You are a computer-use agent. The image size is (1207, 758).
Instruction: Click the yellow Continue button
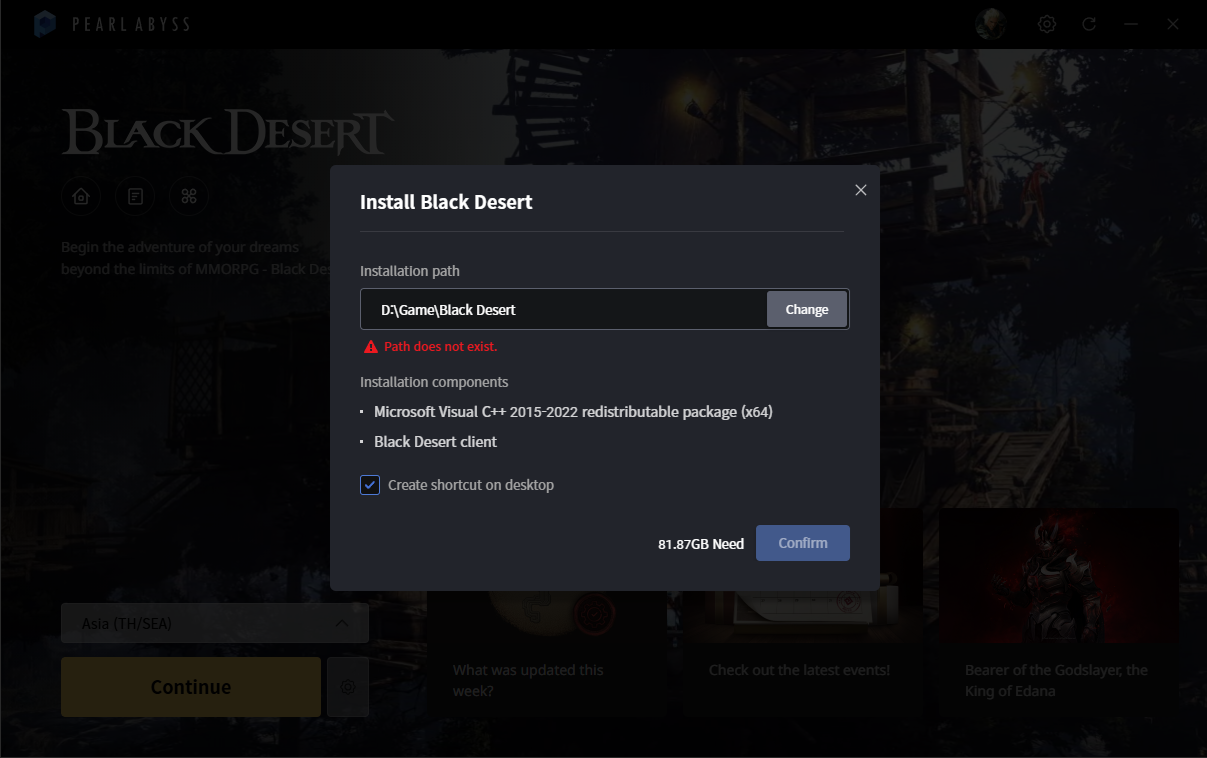pyautogui.click(x=191, y=687)
